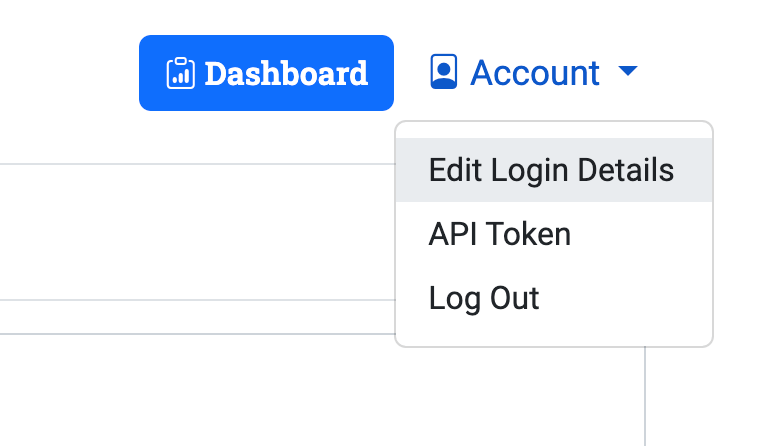Click the clipboard chart icon on Dashboard
Viewport: 762px width, 446px height.
click(180, 73)
